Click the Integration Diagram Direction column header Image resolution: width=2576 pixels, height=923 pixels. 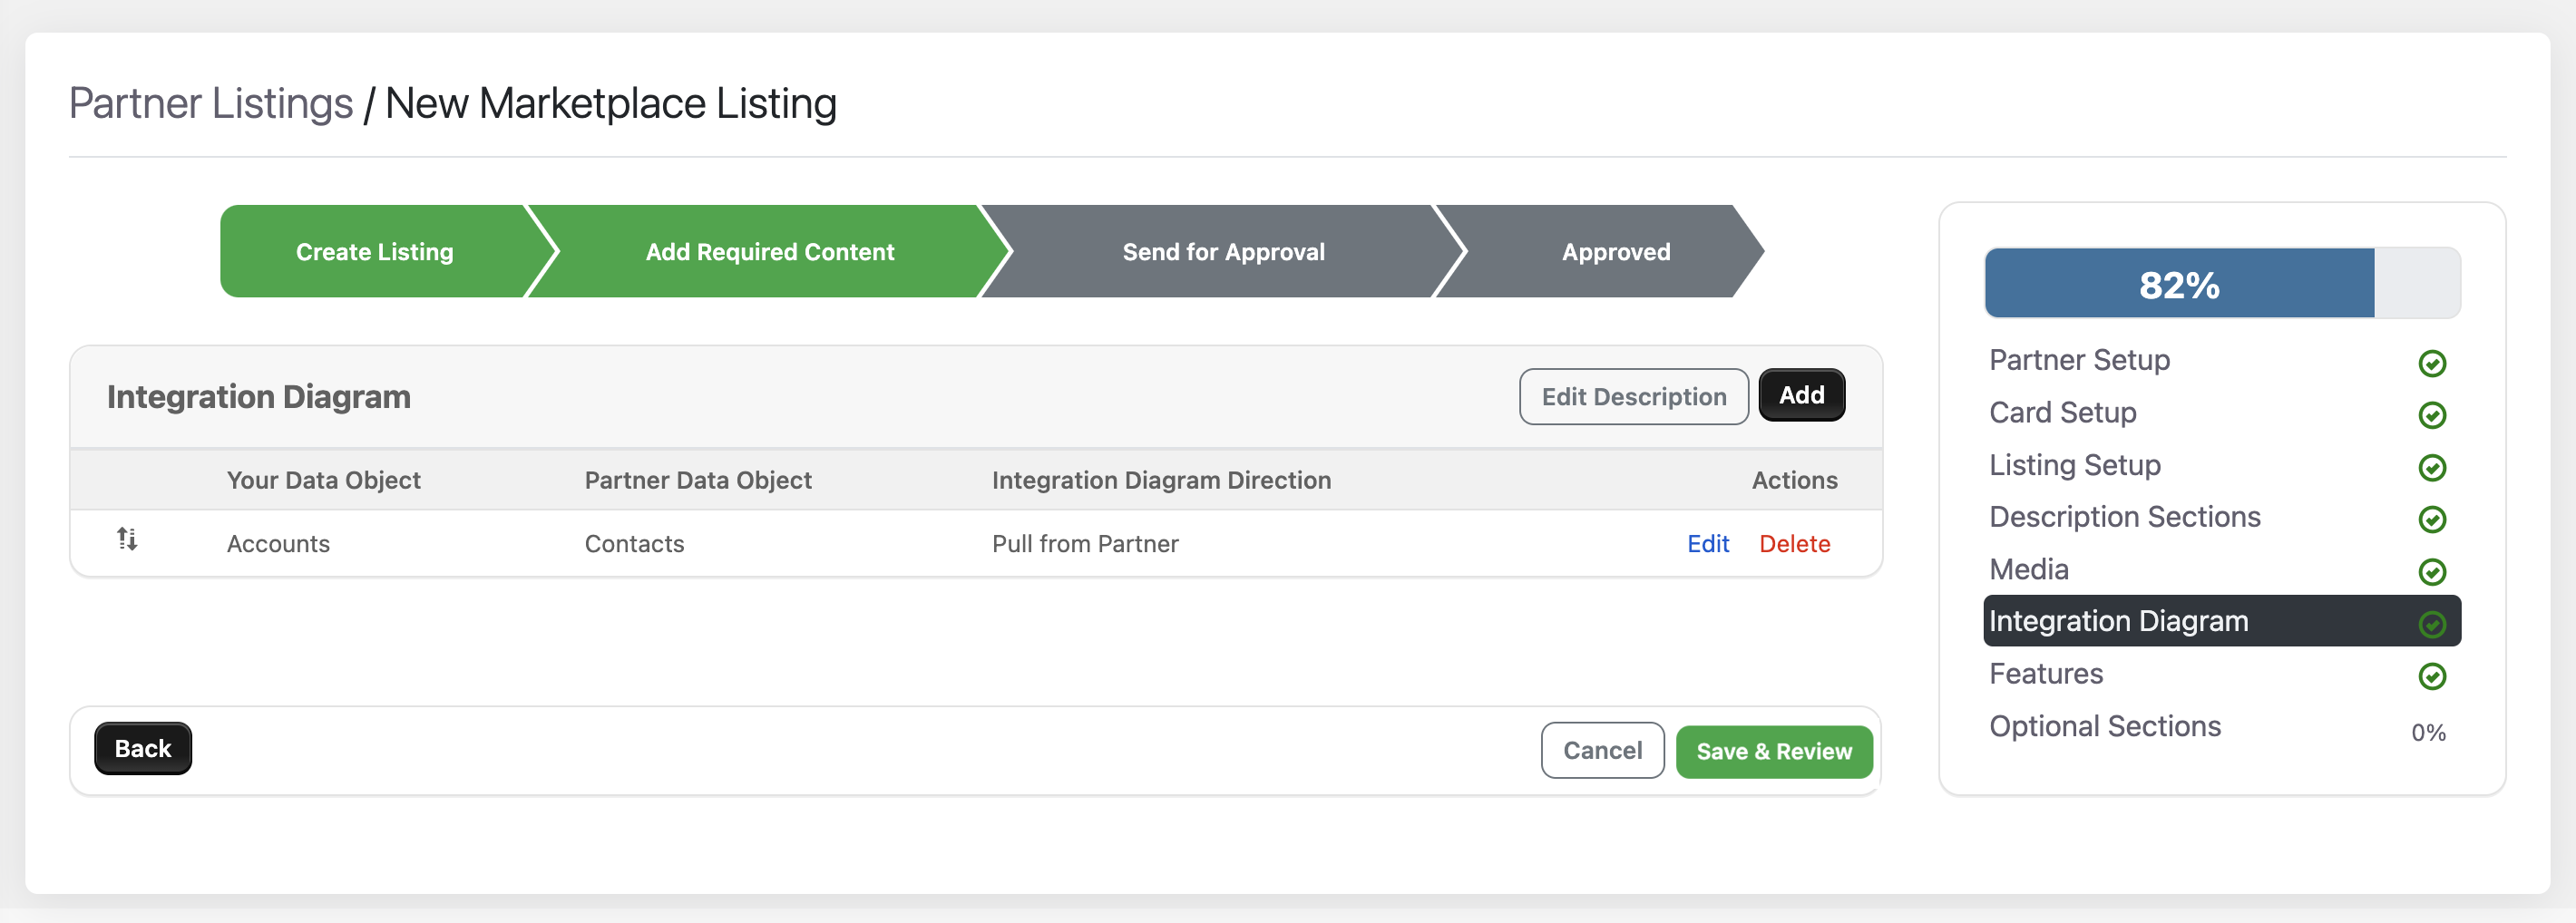coord(1161,480)
